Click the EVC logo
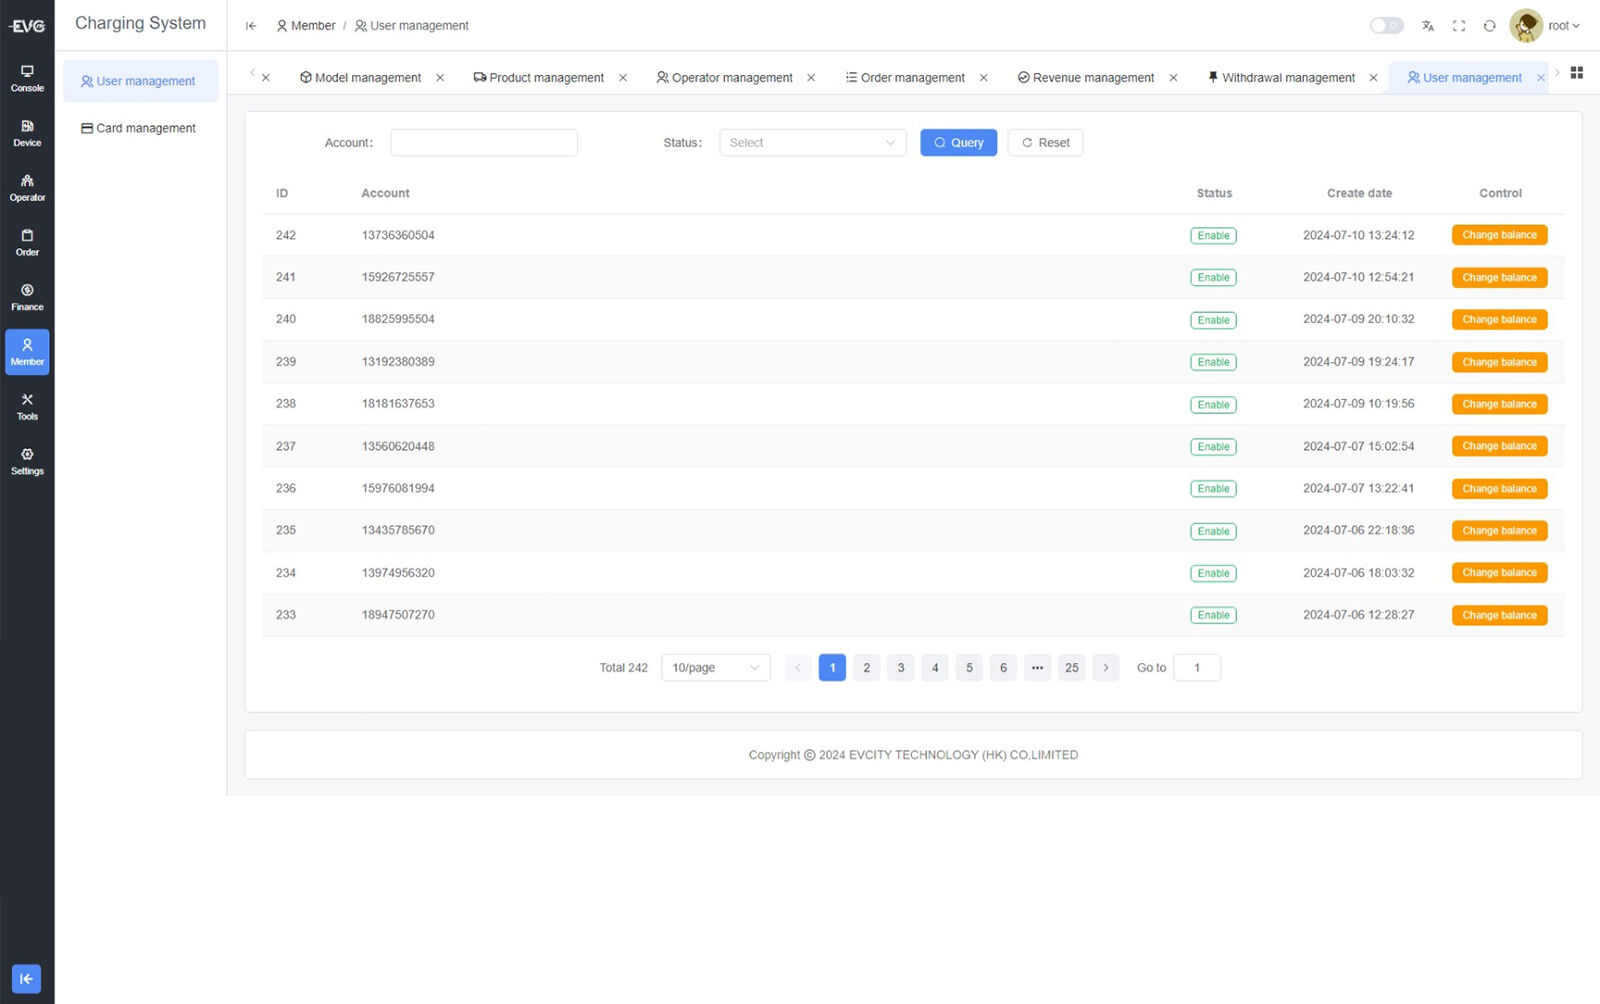 click(27, 26)
